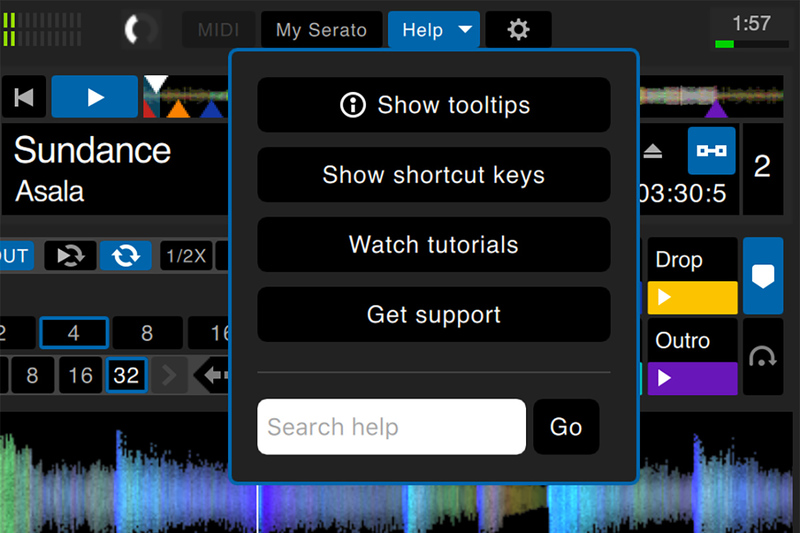Enable Show tooltips option
The height and width of the screenshot is (533, 800).
point(434,105)
